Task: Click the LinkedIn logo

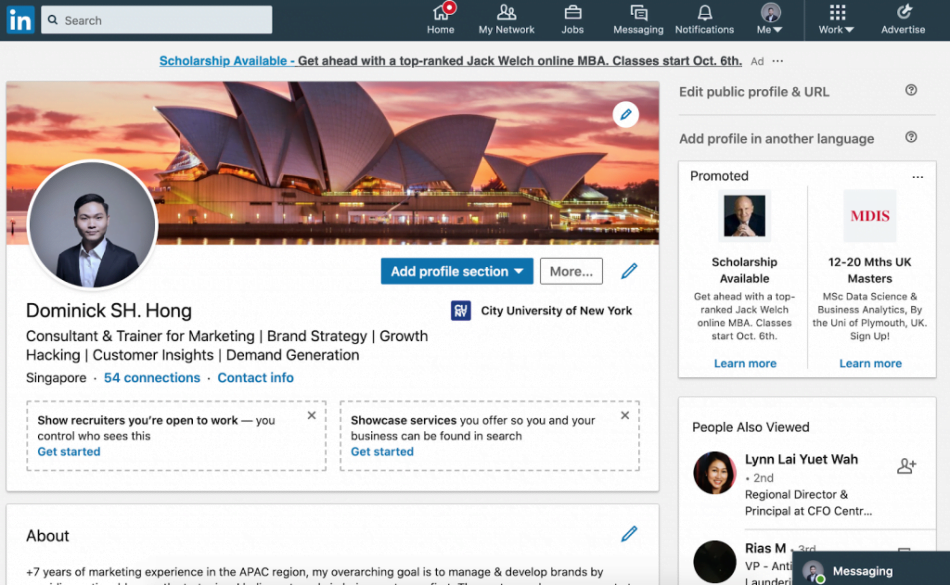Action: tap(20, 20)
